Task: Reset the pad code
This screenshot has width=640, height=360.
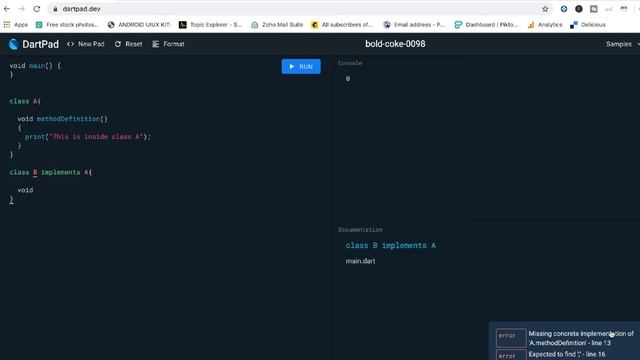Action: (129, 44)
